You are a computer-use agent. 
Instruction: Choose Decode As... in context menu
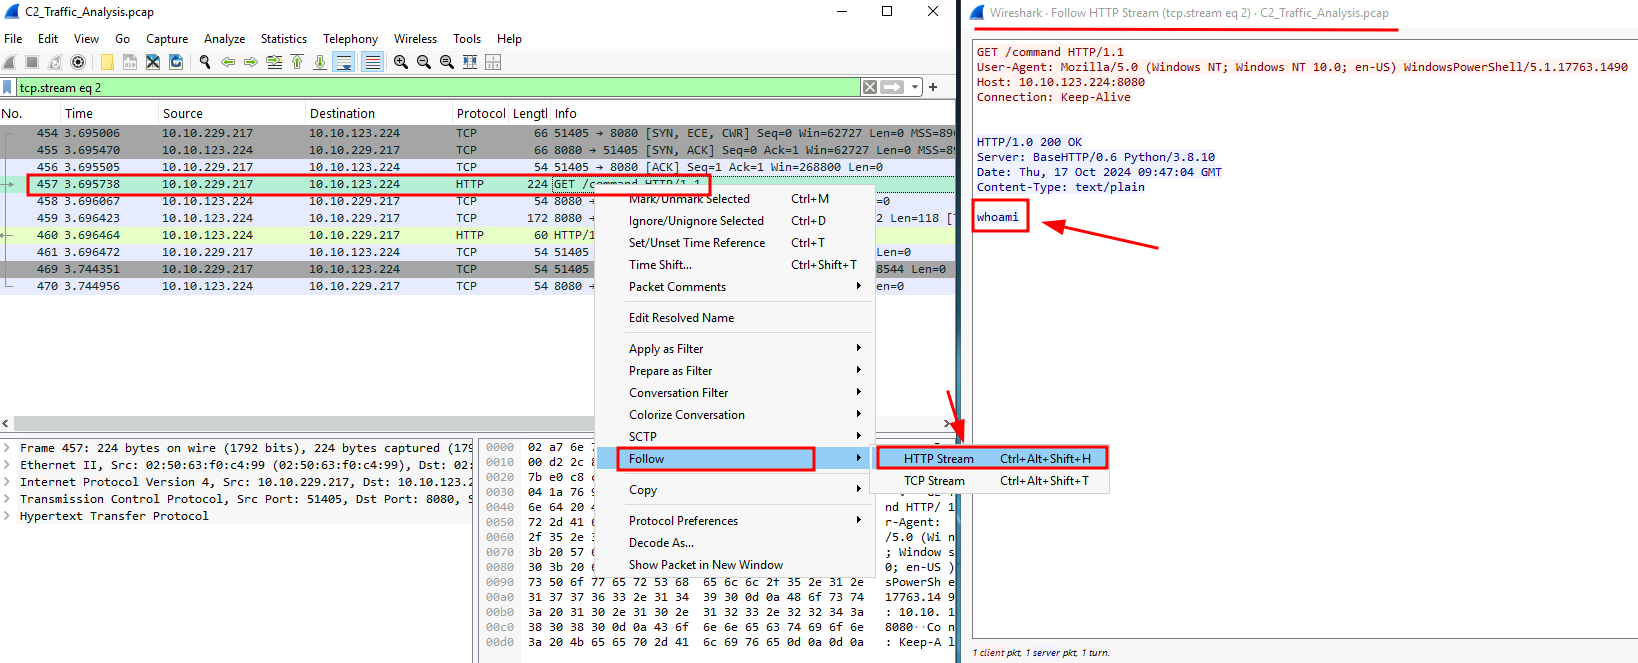(x=735, y=543)
